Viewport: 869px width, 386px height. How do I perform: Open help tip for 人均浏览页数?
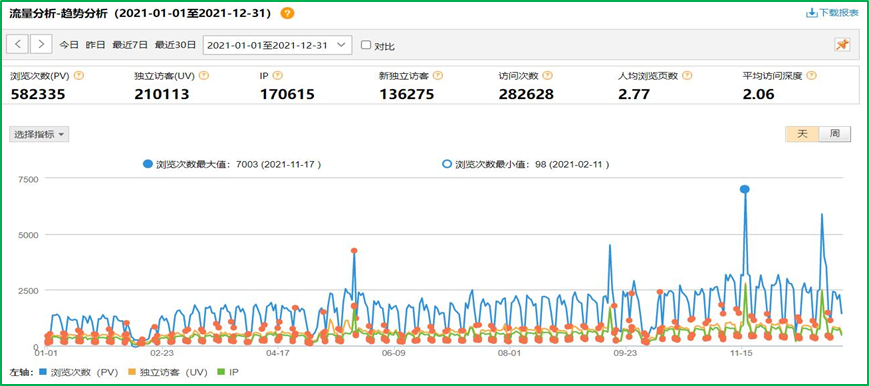coord(688,76)
